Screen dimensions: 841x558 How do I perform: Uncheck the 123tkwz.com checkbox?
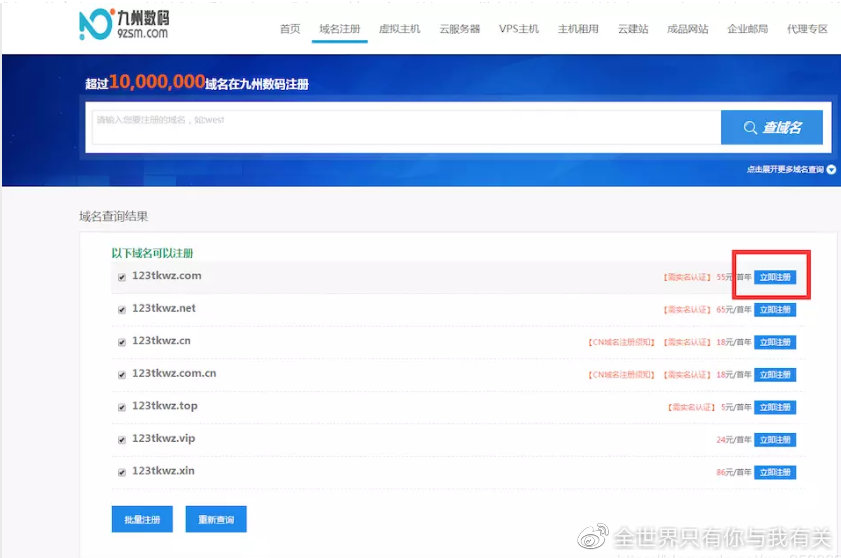[122, 277]
